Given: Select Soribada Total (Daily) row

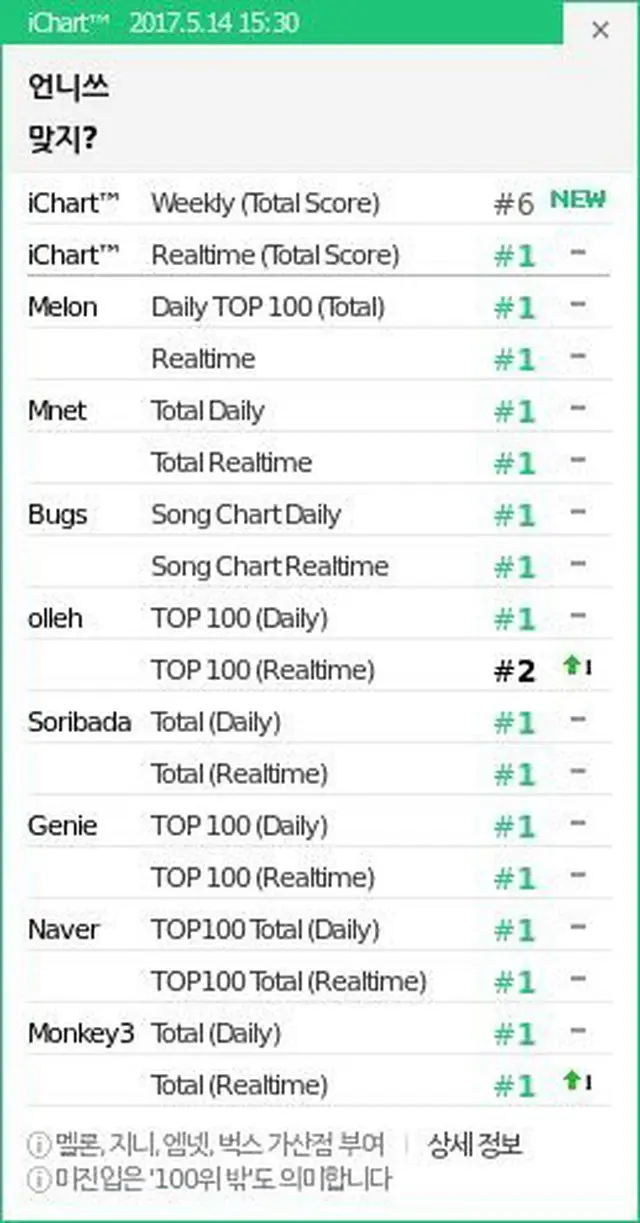Looking at the screenshot, I should point(320,722).
